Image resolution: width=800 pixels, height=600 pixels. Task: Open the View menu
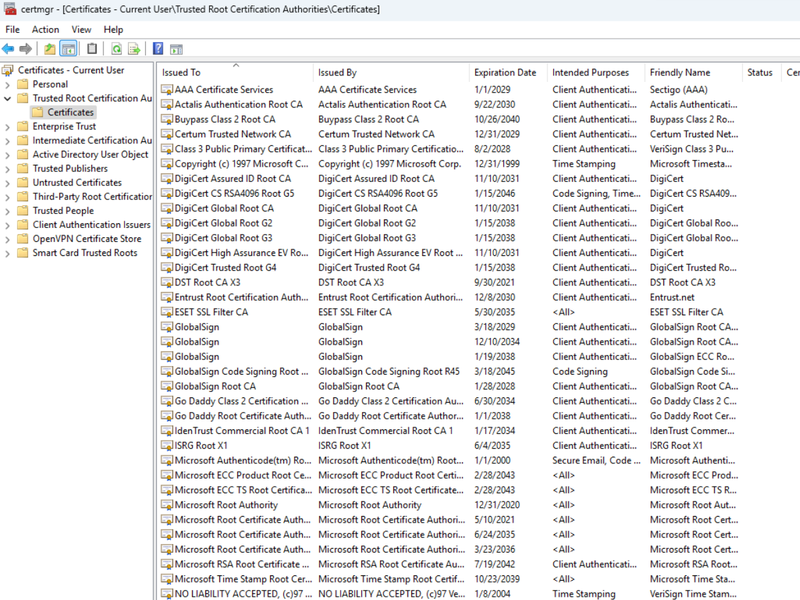(81, 30)
